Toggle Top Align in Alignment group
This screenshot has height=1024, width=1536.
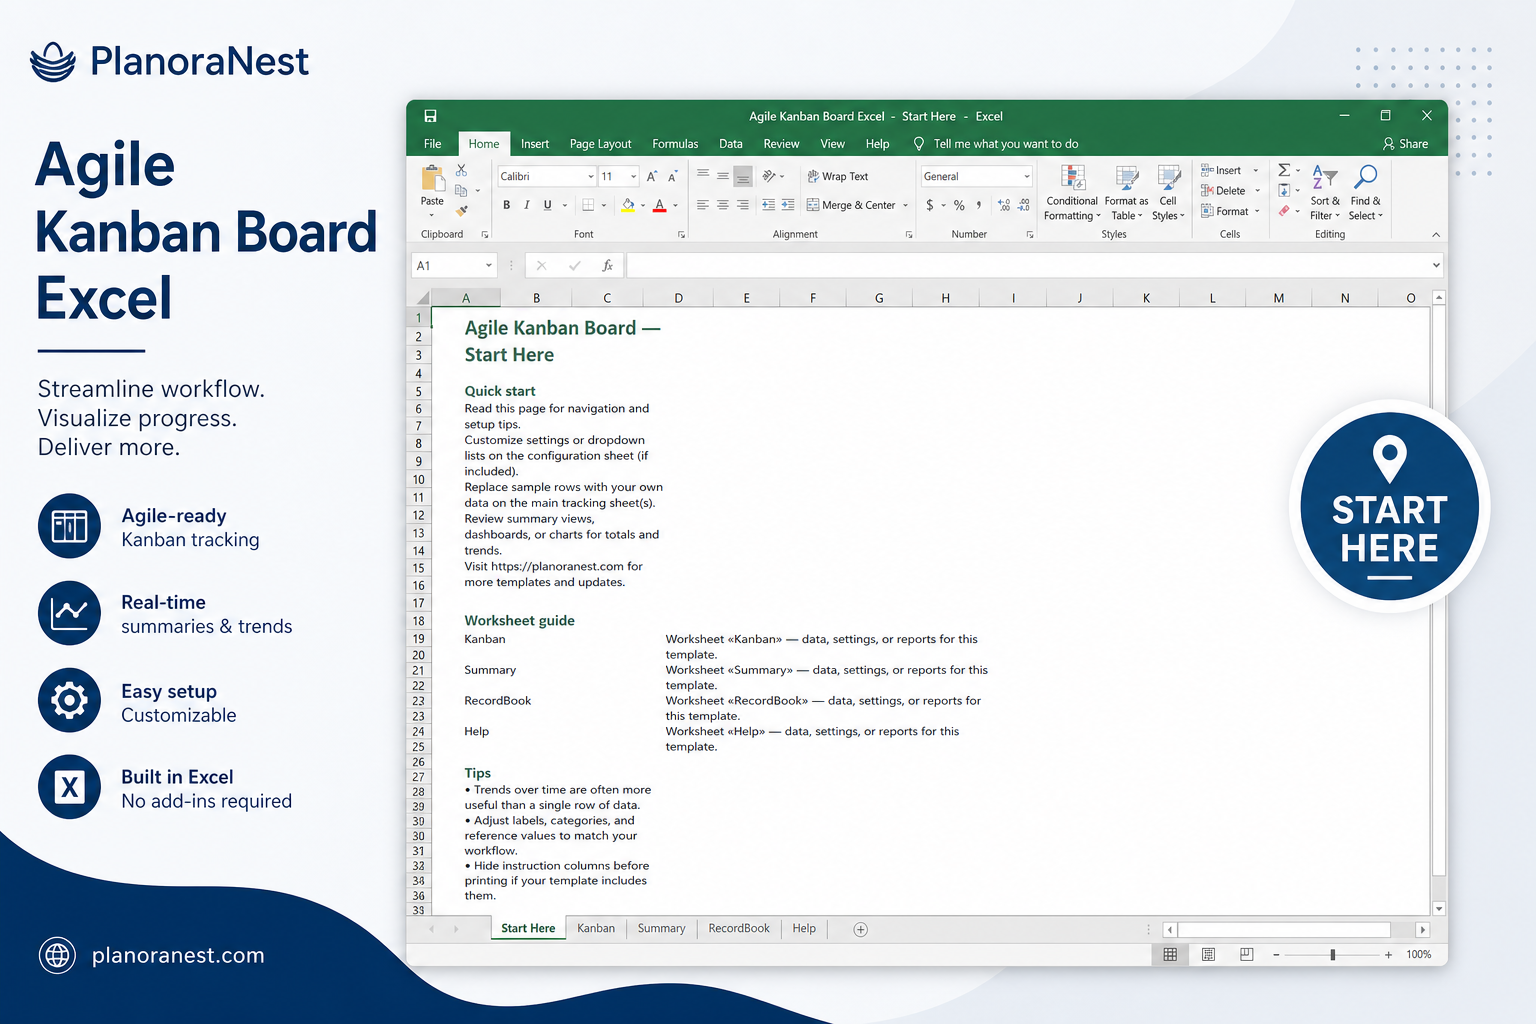[x=703, y=175]
